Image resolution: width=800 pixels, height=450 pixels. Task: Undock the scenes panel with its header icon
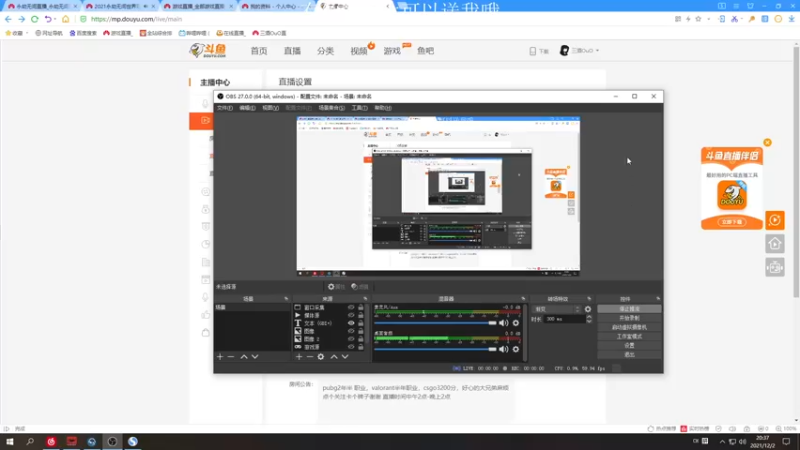pyautogui.click(x=286, y=299)
